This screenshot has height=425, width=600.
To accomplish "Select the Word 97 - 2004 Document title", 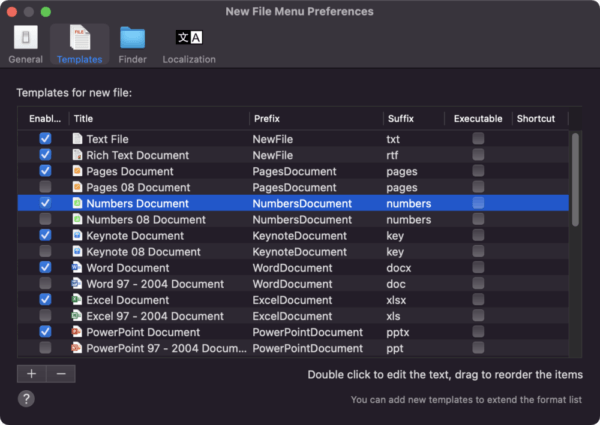I will click(155, 284).
